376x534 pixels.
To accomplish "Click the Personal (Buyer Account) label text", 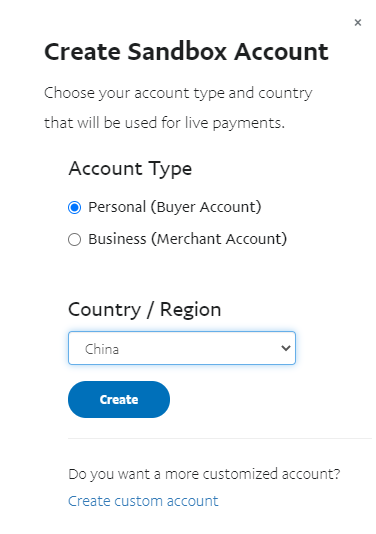I will (175, 207).
